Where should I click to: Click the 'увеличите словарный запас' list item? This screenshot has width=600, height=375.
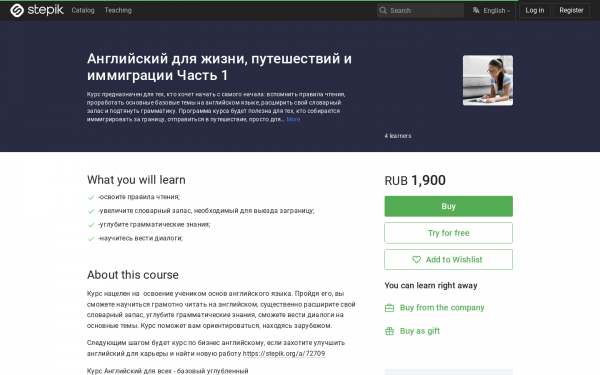206,211
